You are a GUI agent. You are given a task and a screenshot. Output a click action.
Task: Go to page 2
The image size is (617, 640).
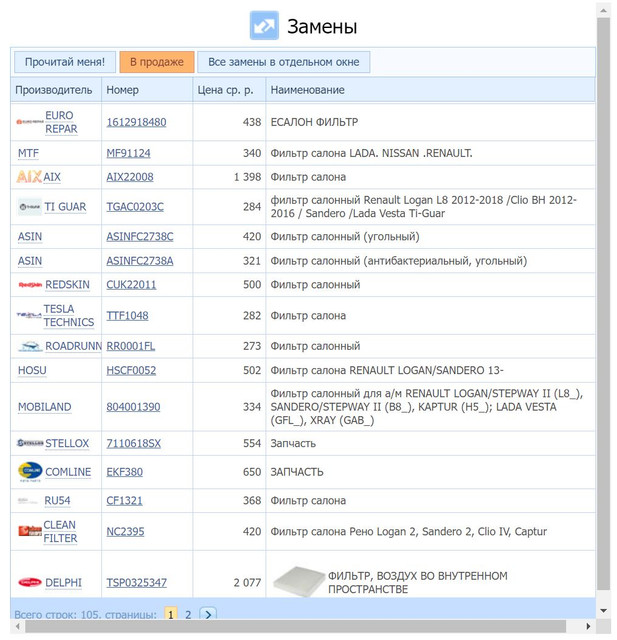click(188, 615)
